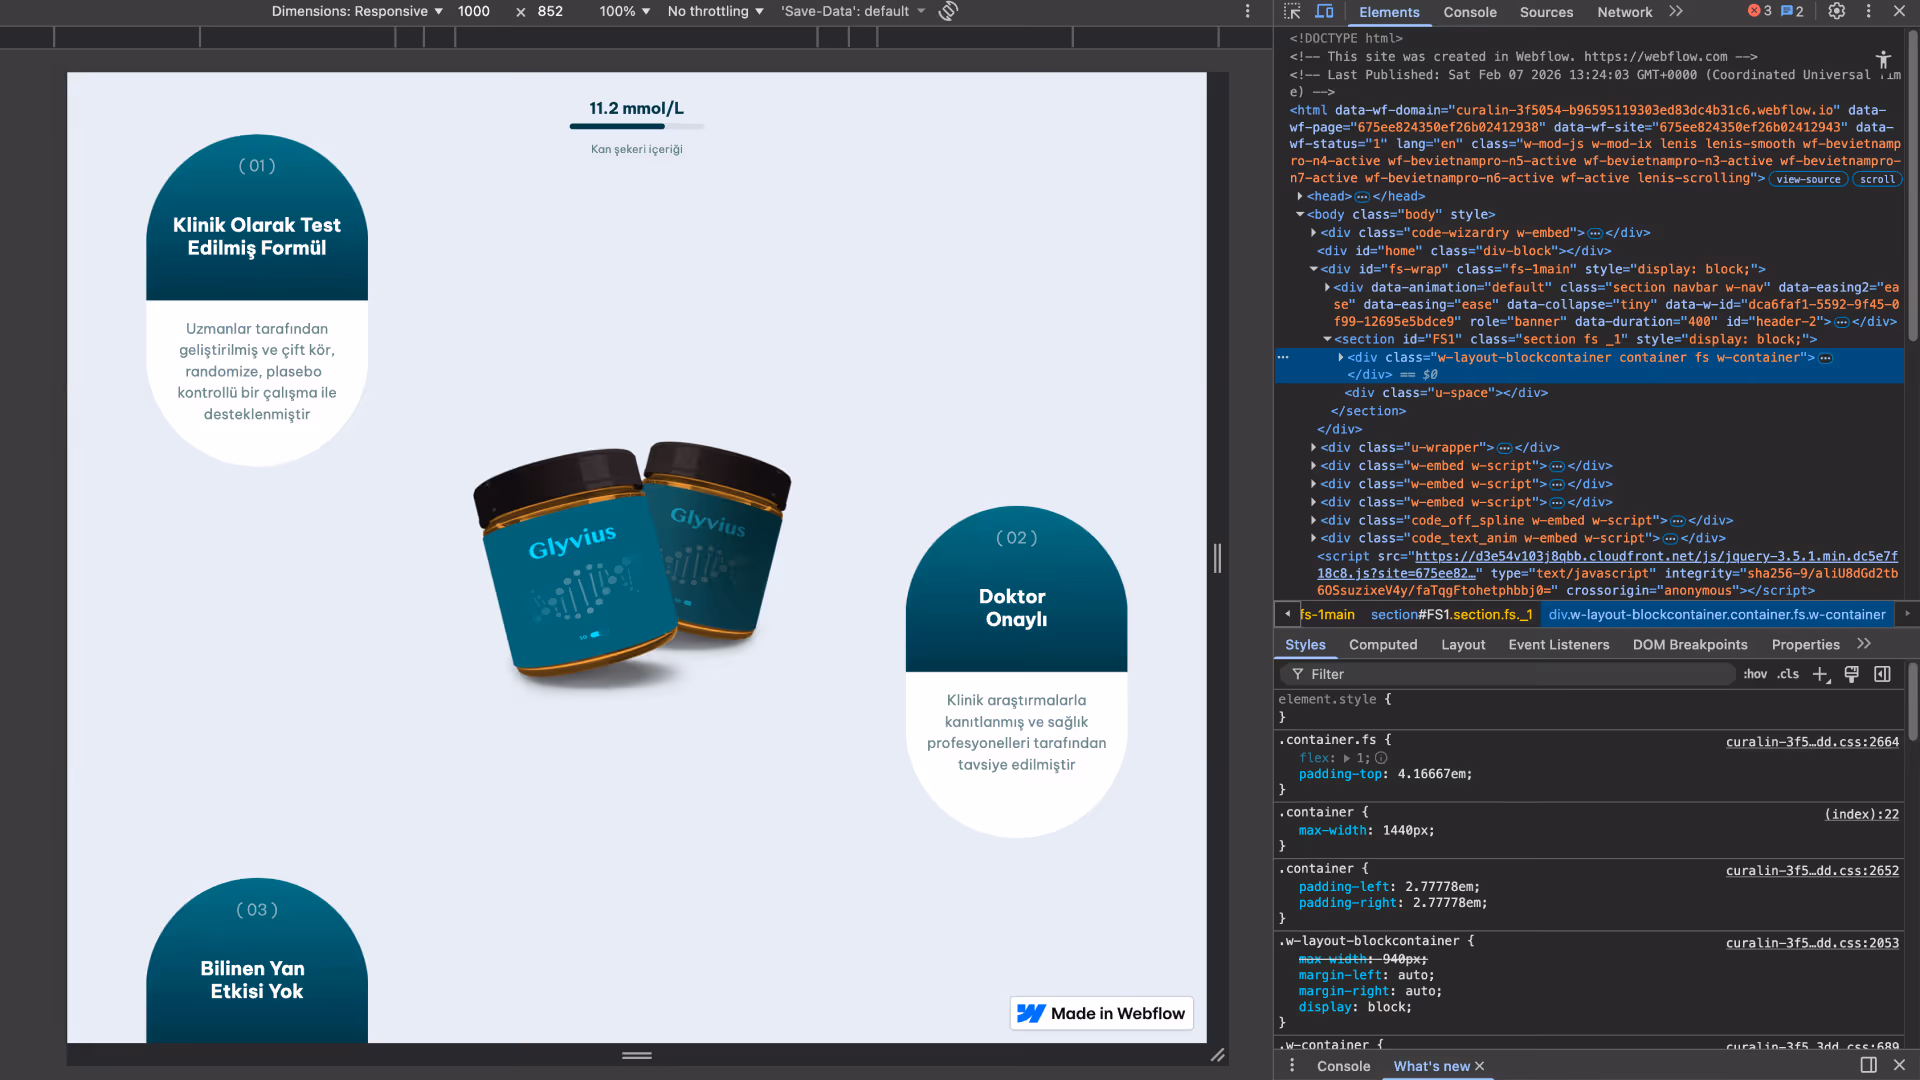Open the (index):22 source link
The width and height of the screenshot is (1920, 1080).
click(x=1861, y=814)
